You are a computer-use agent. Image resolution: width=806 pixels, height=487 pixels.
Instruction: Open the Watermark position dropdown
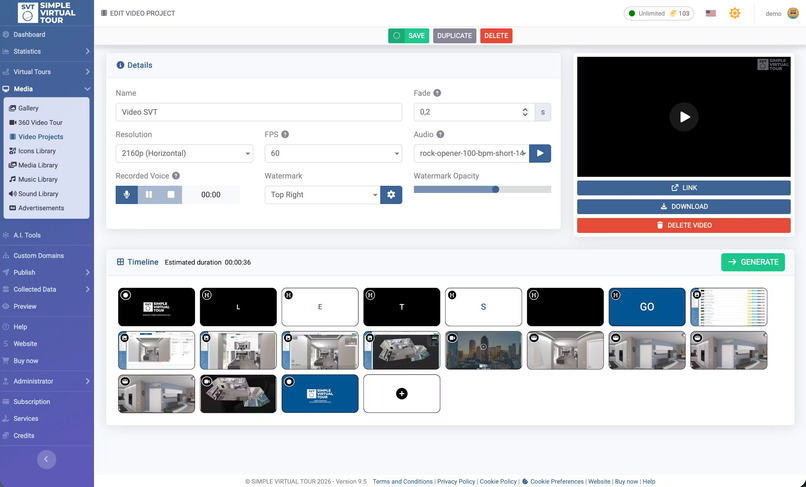coord(322,195)
